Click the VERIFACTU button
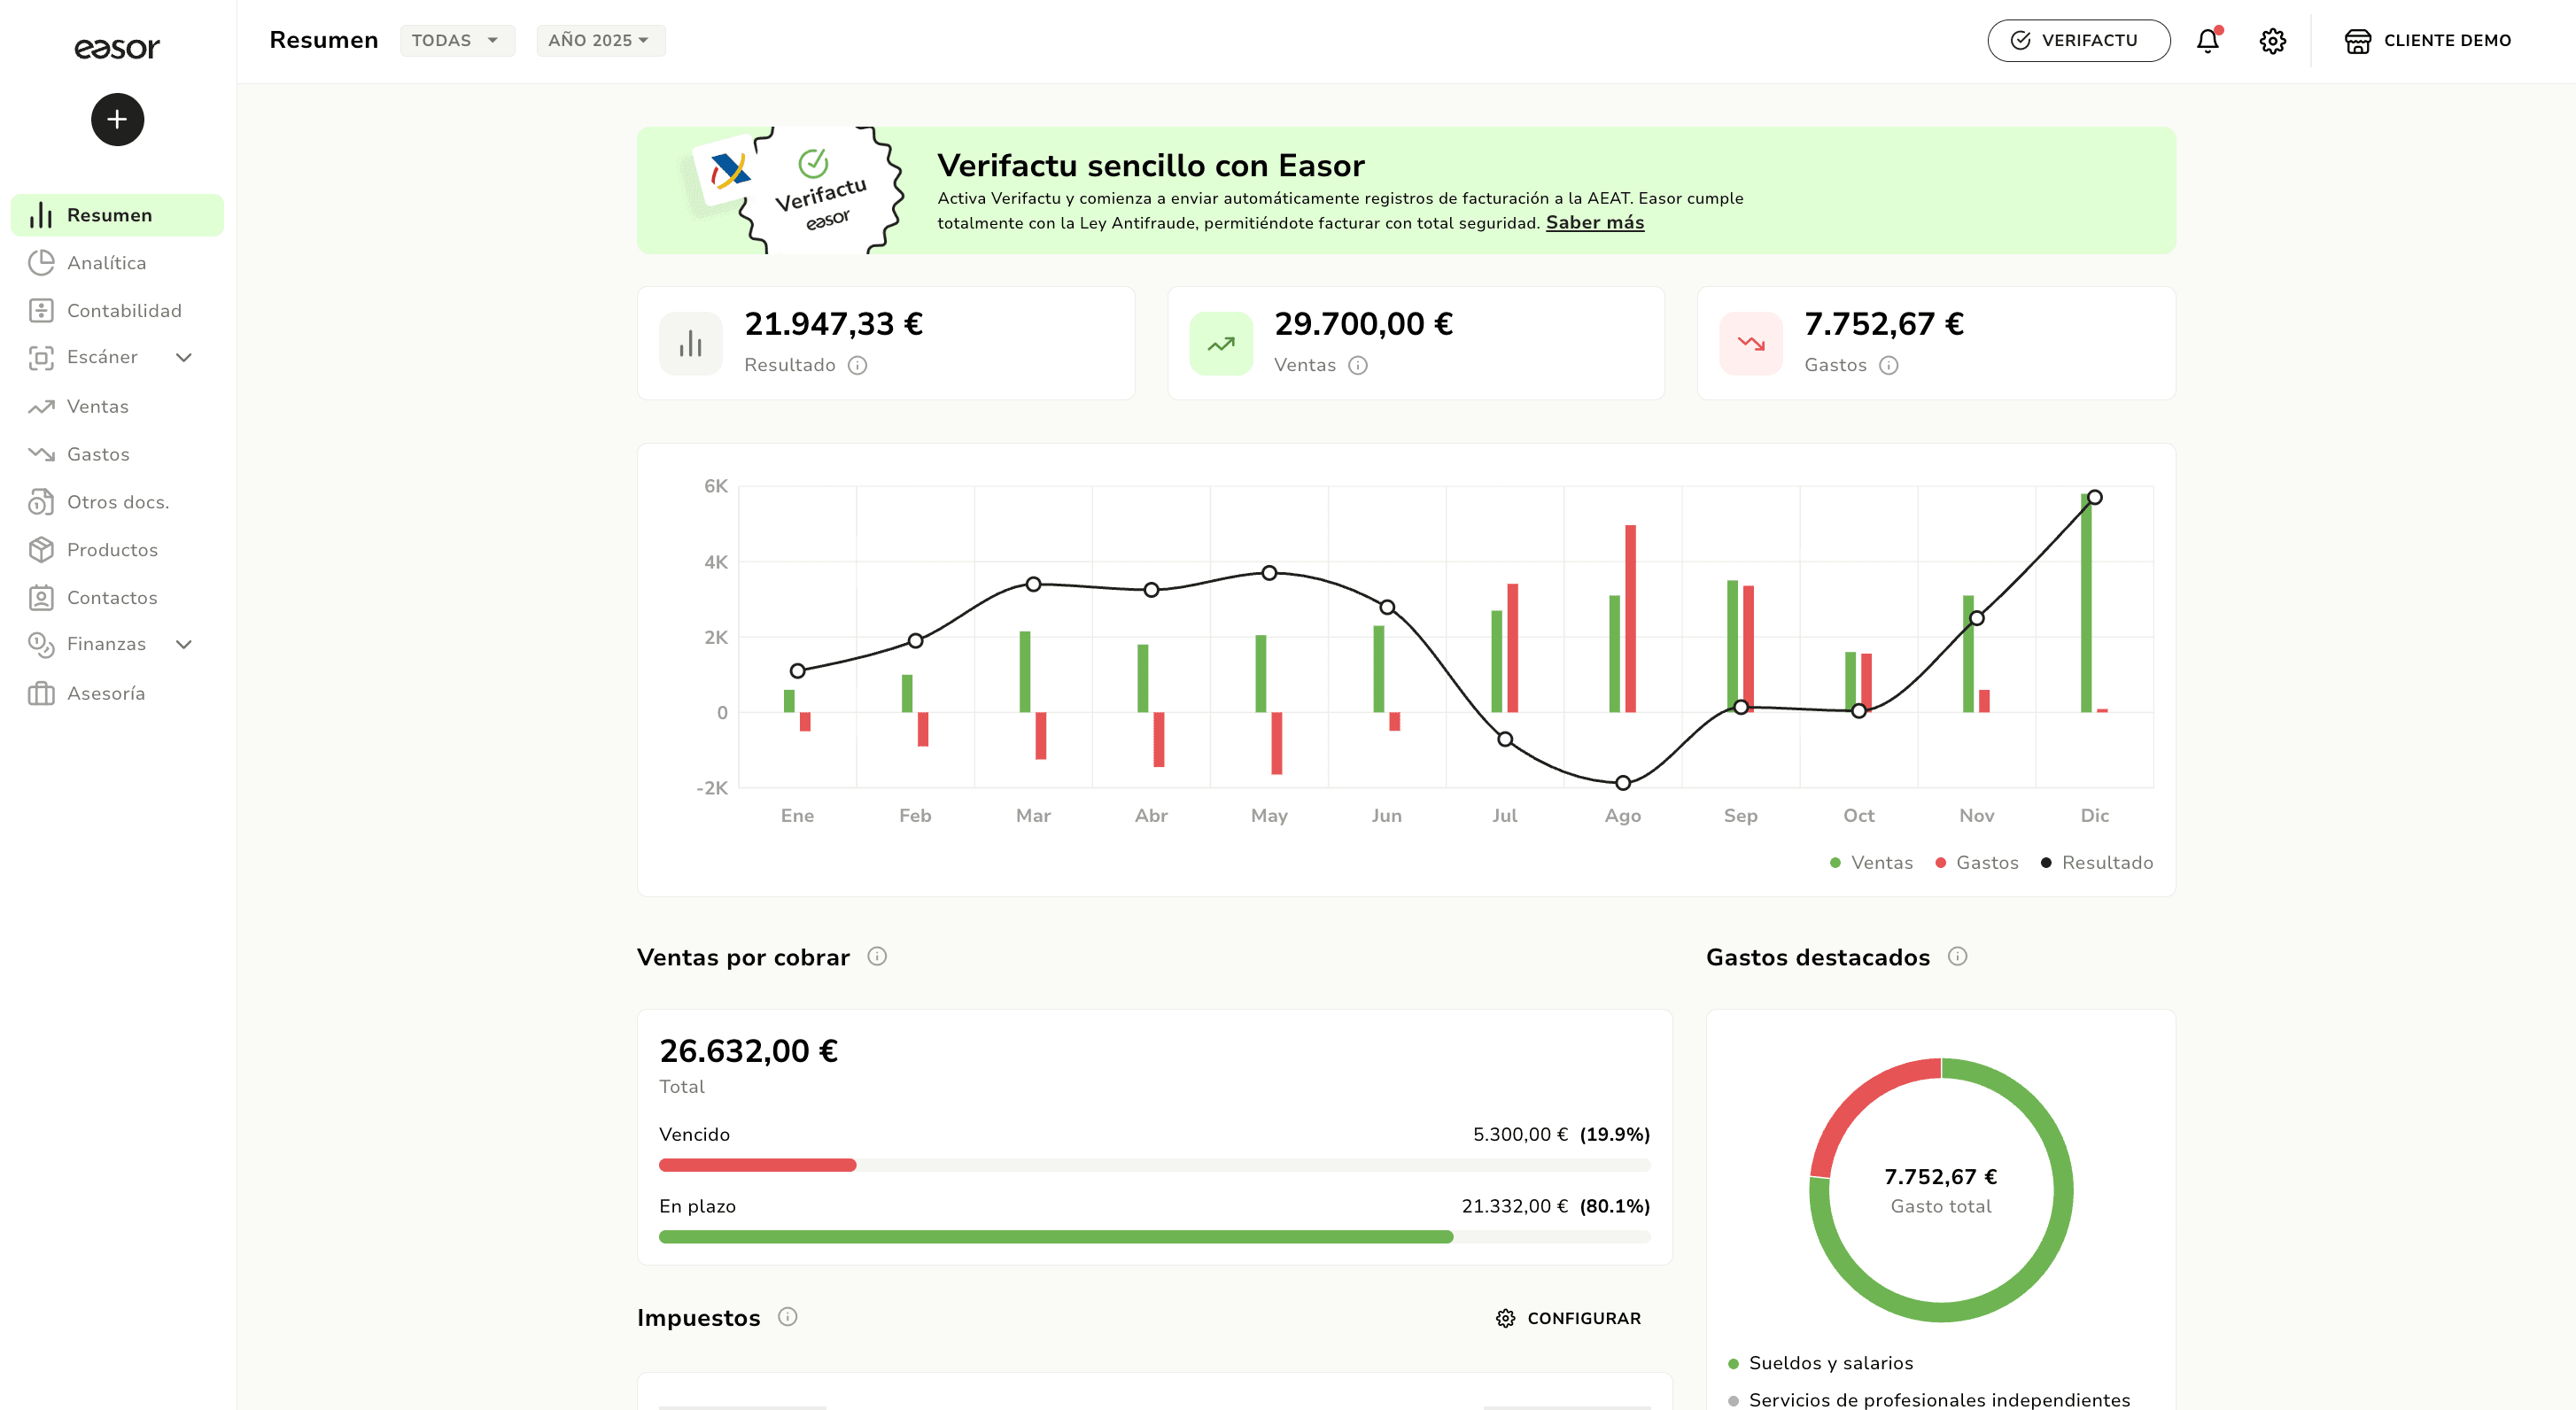2576x1410 pixels. pos(2077,41)
